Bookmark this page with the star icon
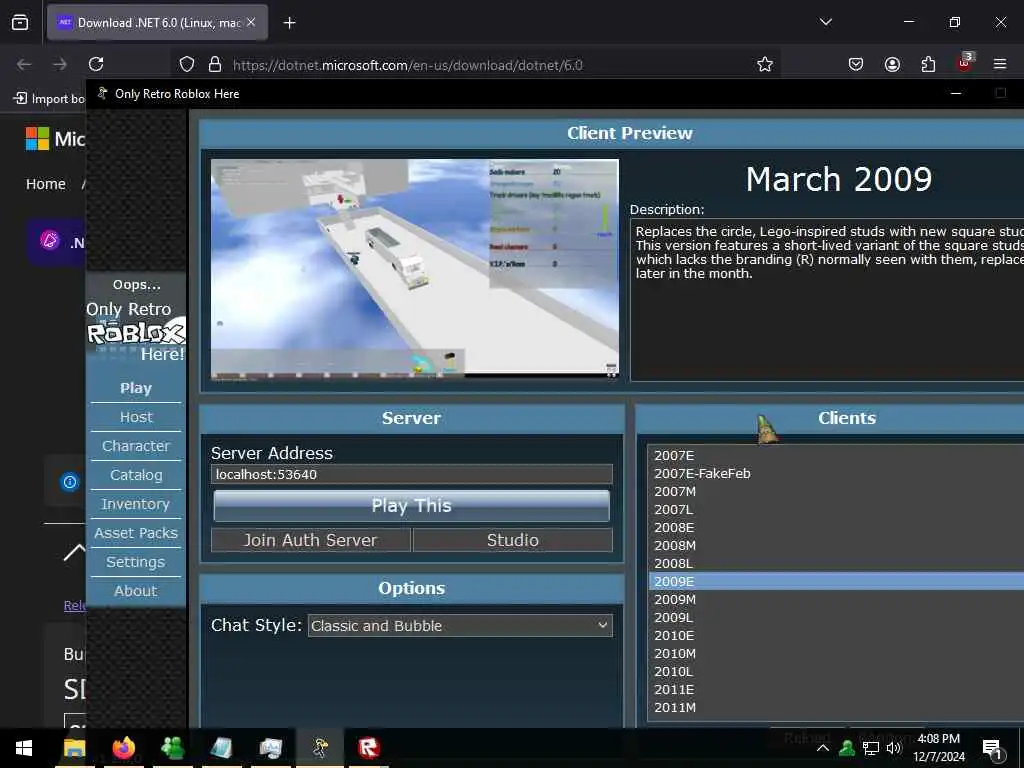Screen dimensions: 1024x768 765,64
